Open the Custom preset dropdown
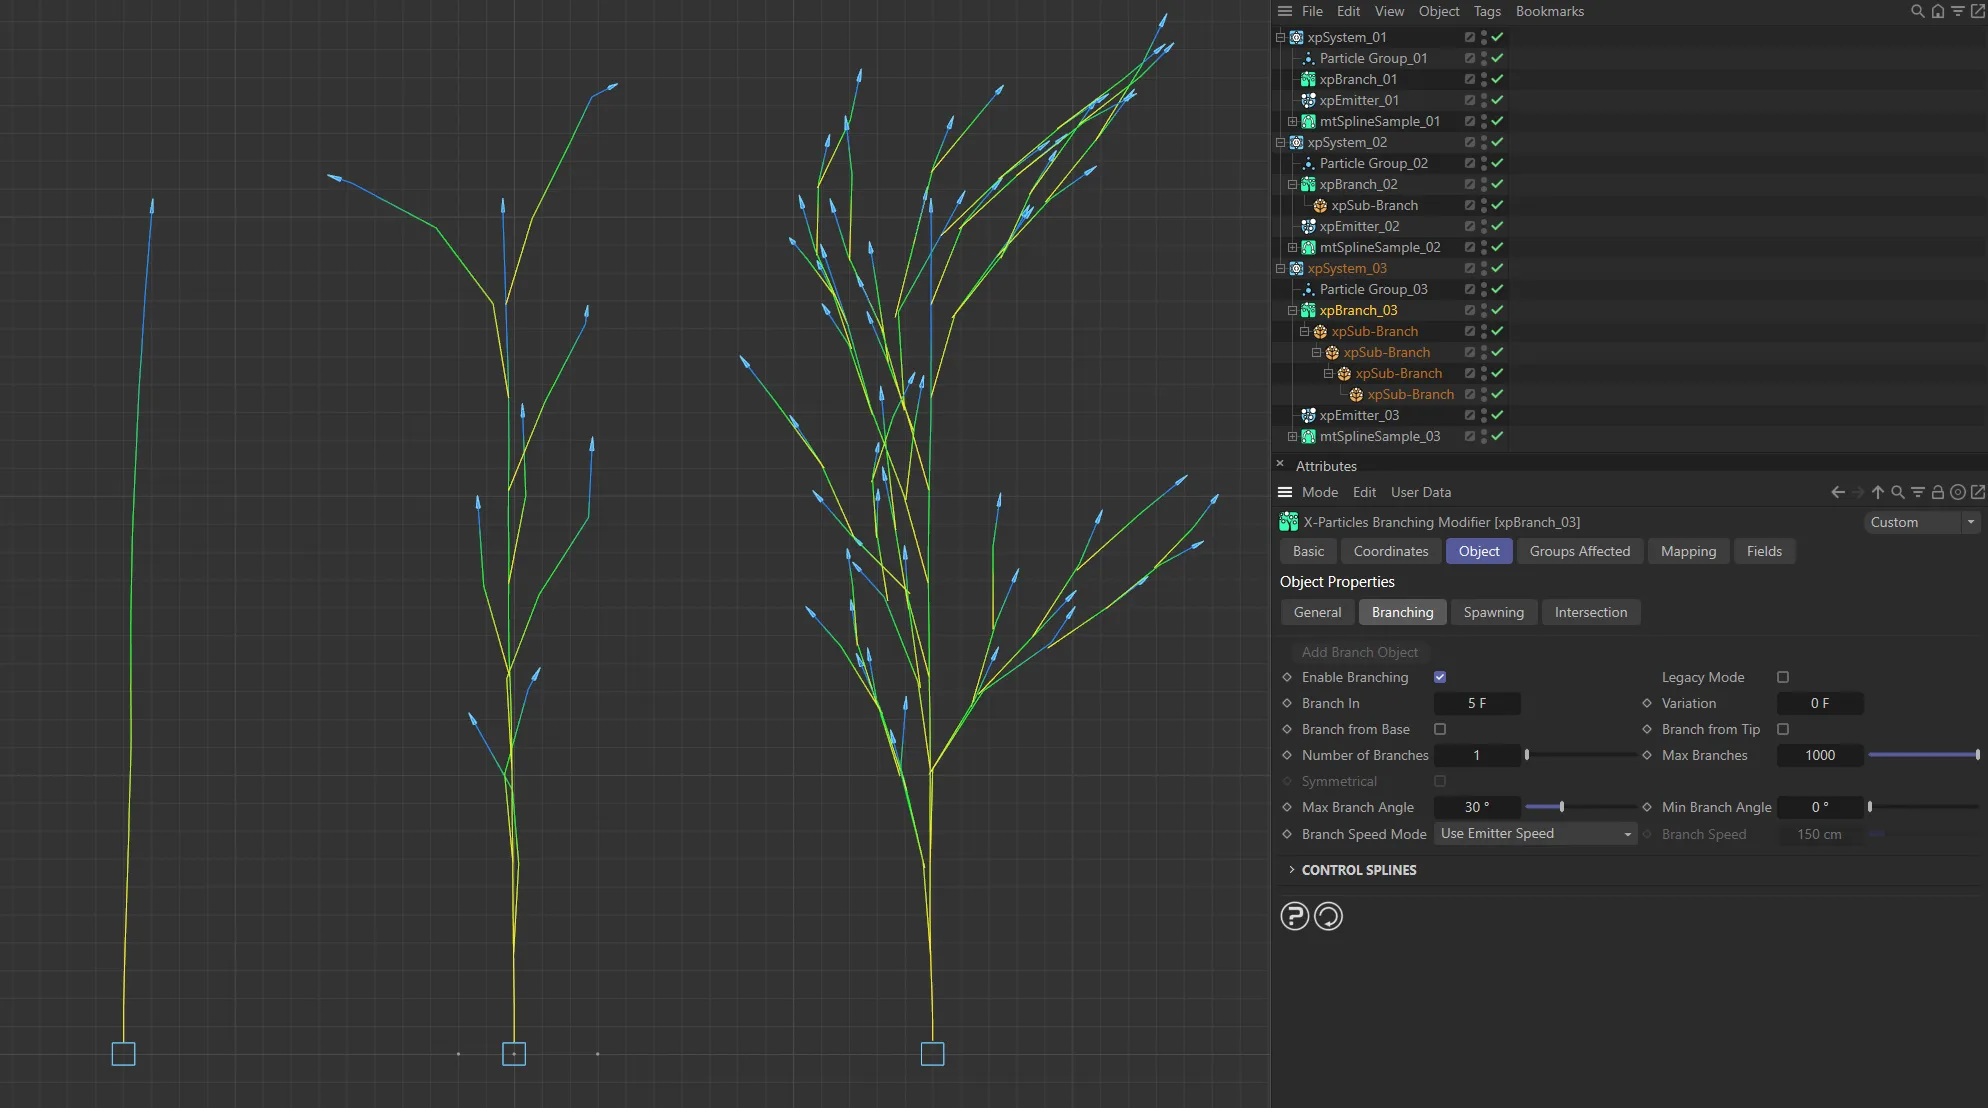 pyautogui.click(x=1919, y=522)
